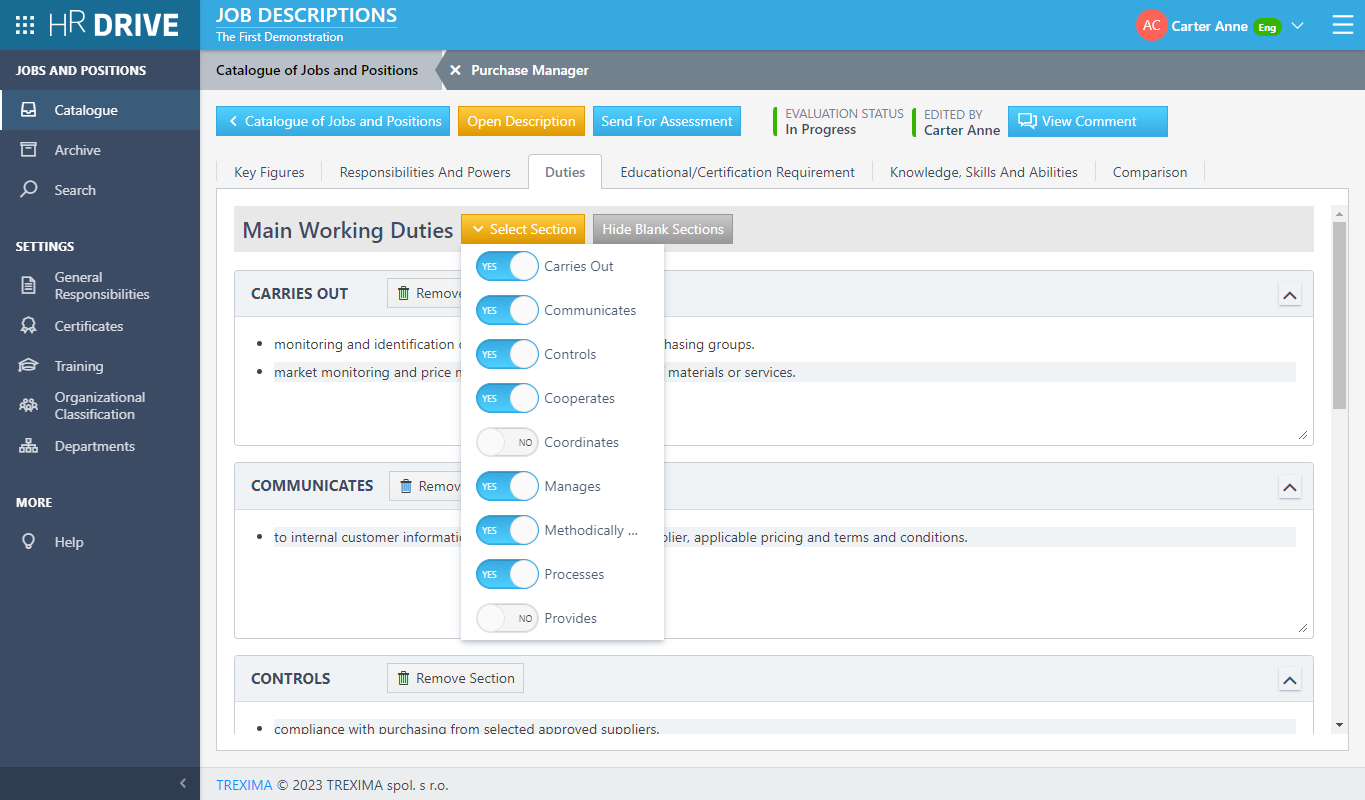Click the Training graduation cap icon
The width and height of the screenshot is (1365, 800).
(x=29, y=366)
